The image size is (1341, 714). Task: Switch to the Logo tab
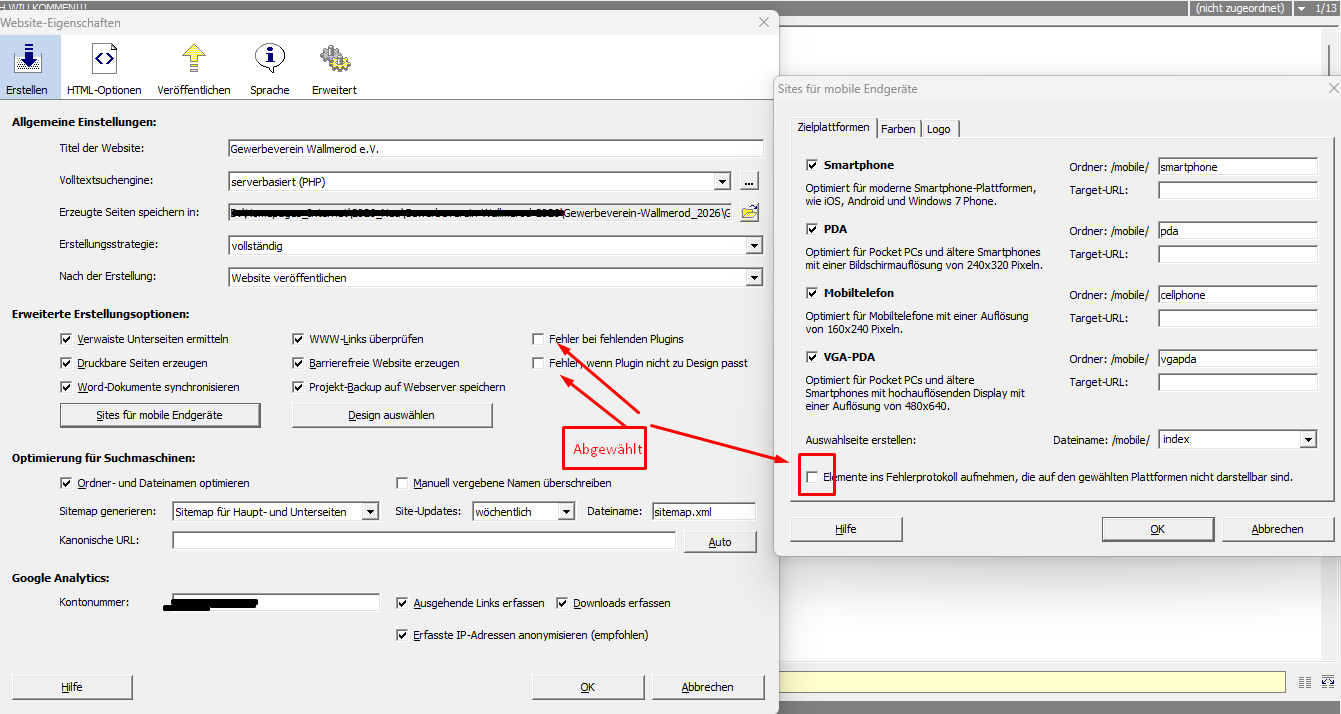[x=938, y=129]
